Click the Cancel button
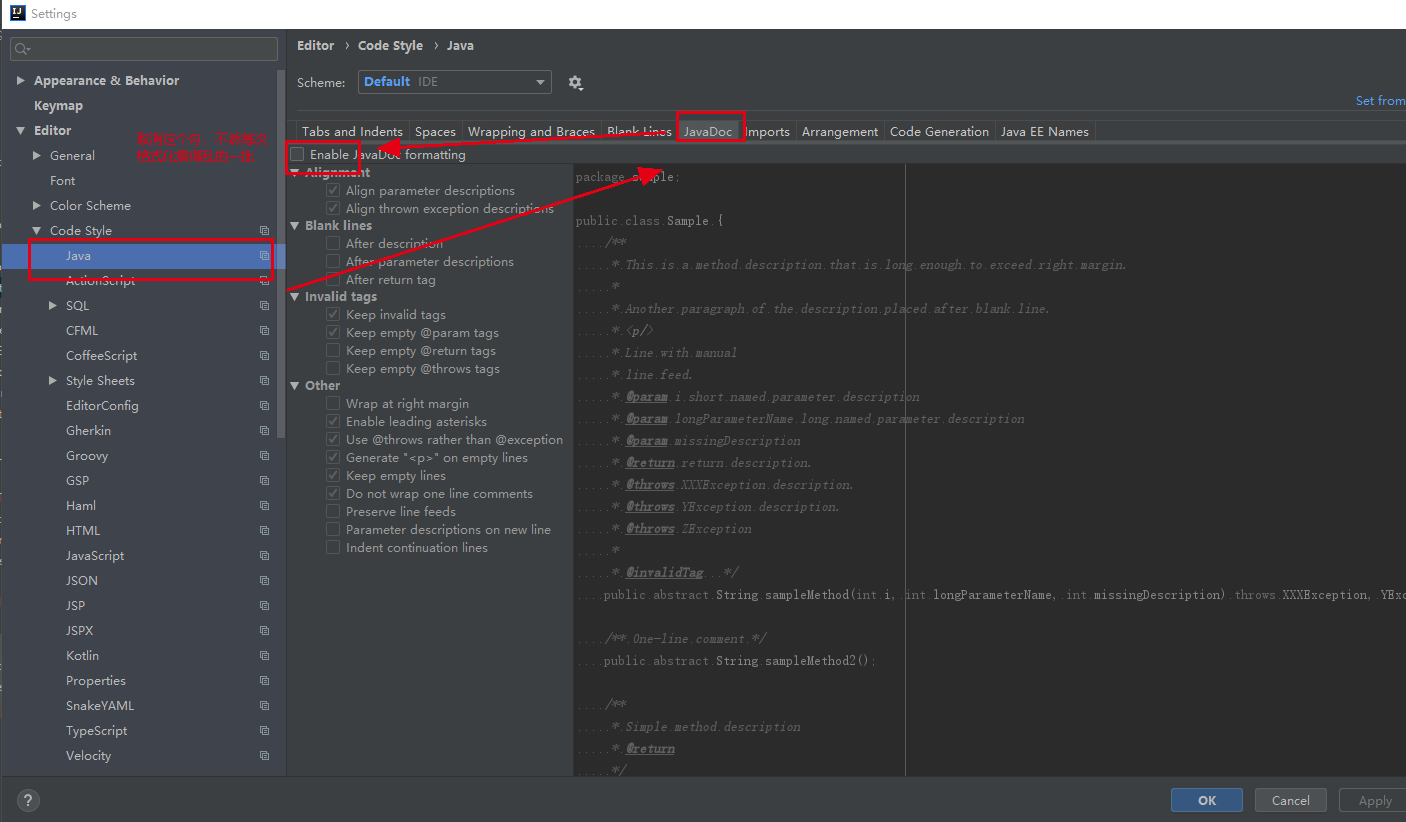The image size is (1406, 822). (x=1290, y=800)
